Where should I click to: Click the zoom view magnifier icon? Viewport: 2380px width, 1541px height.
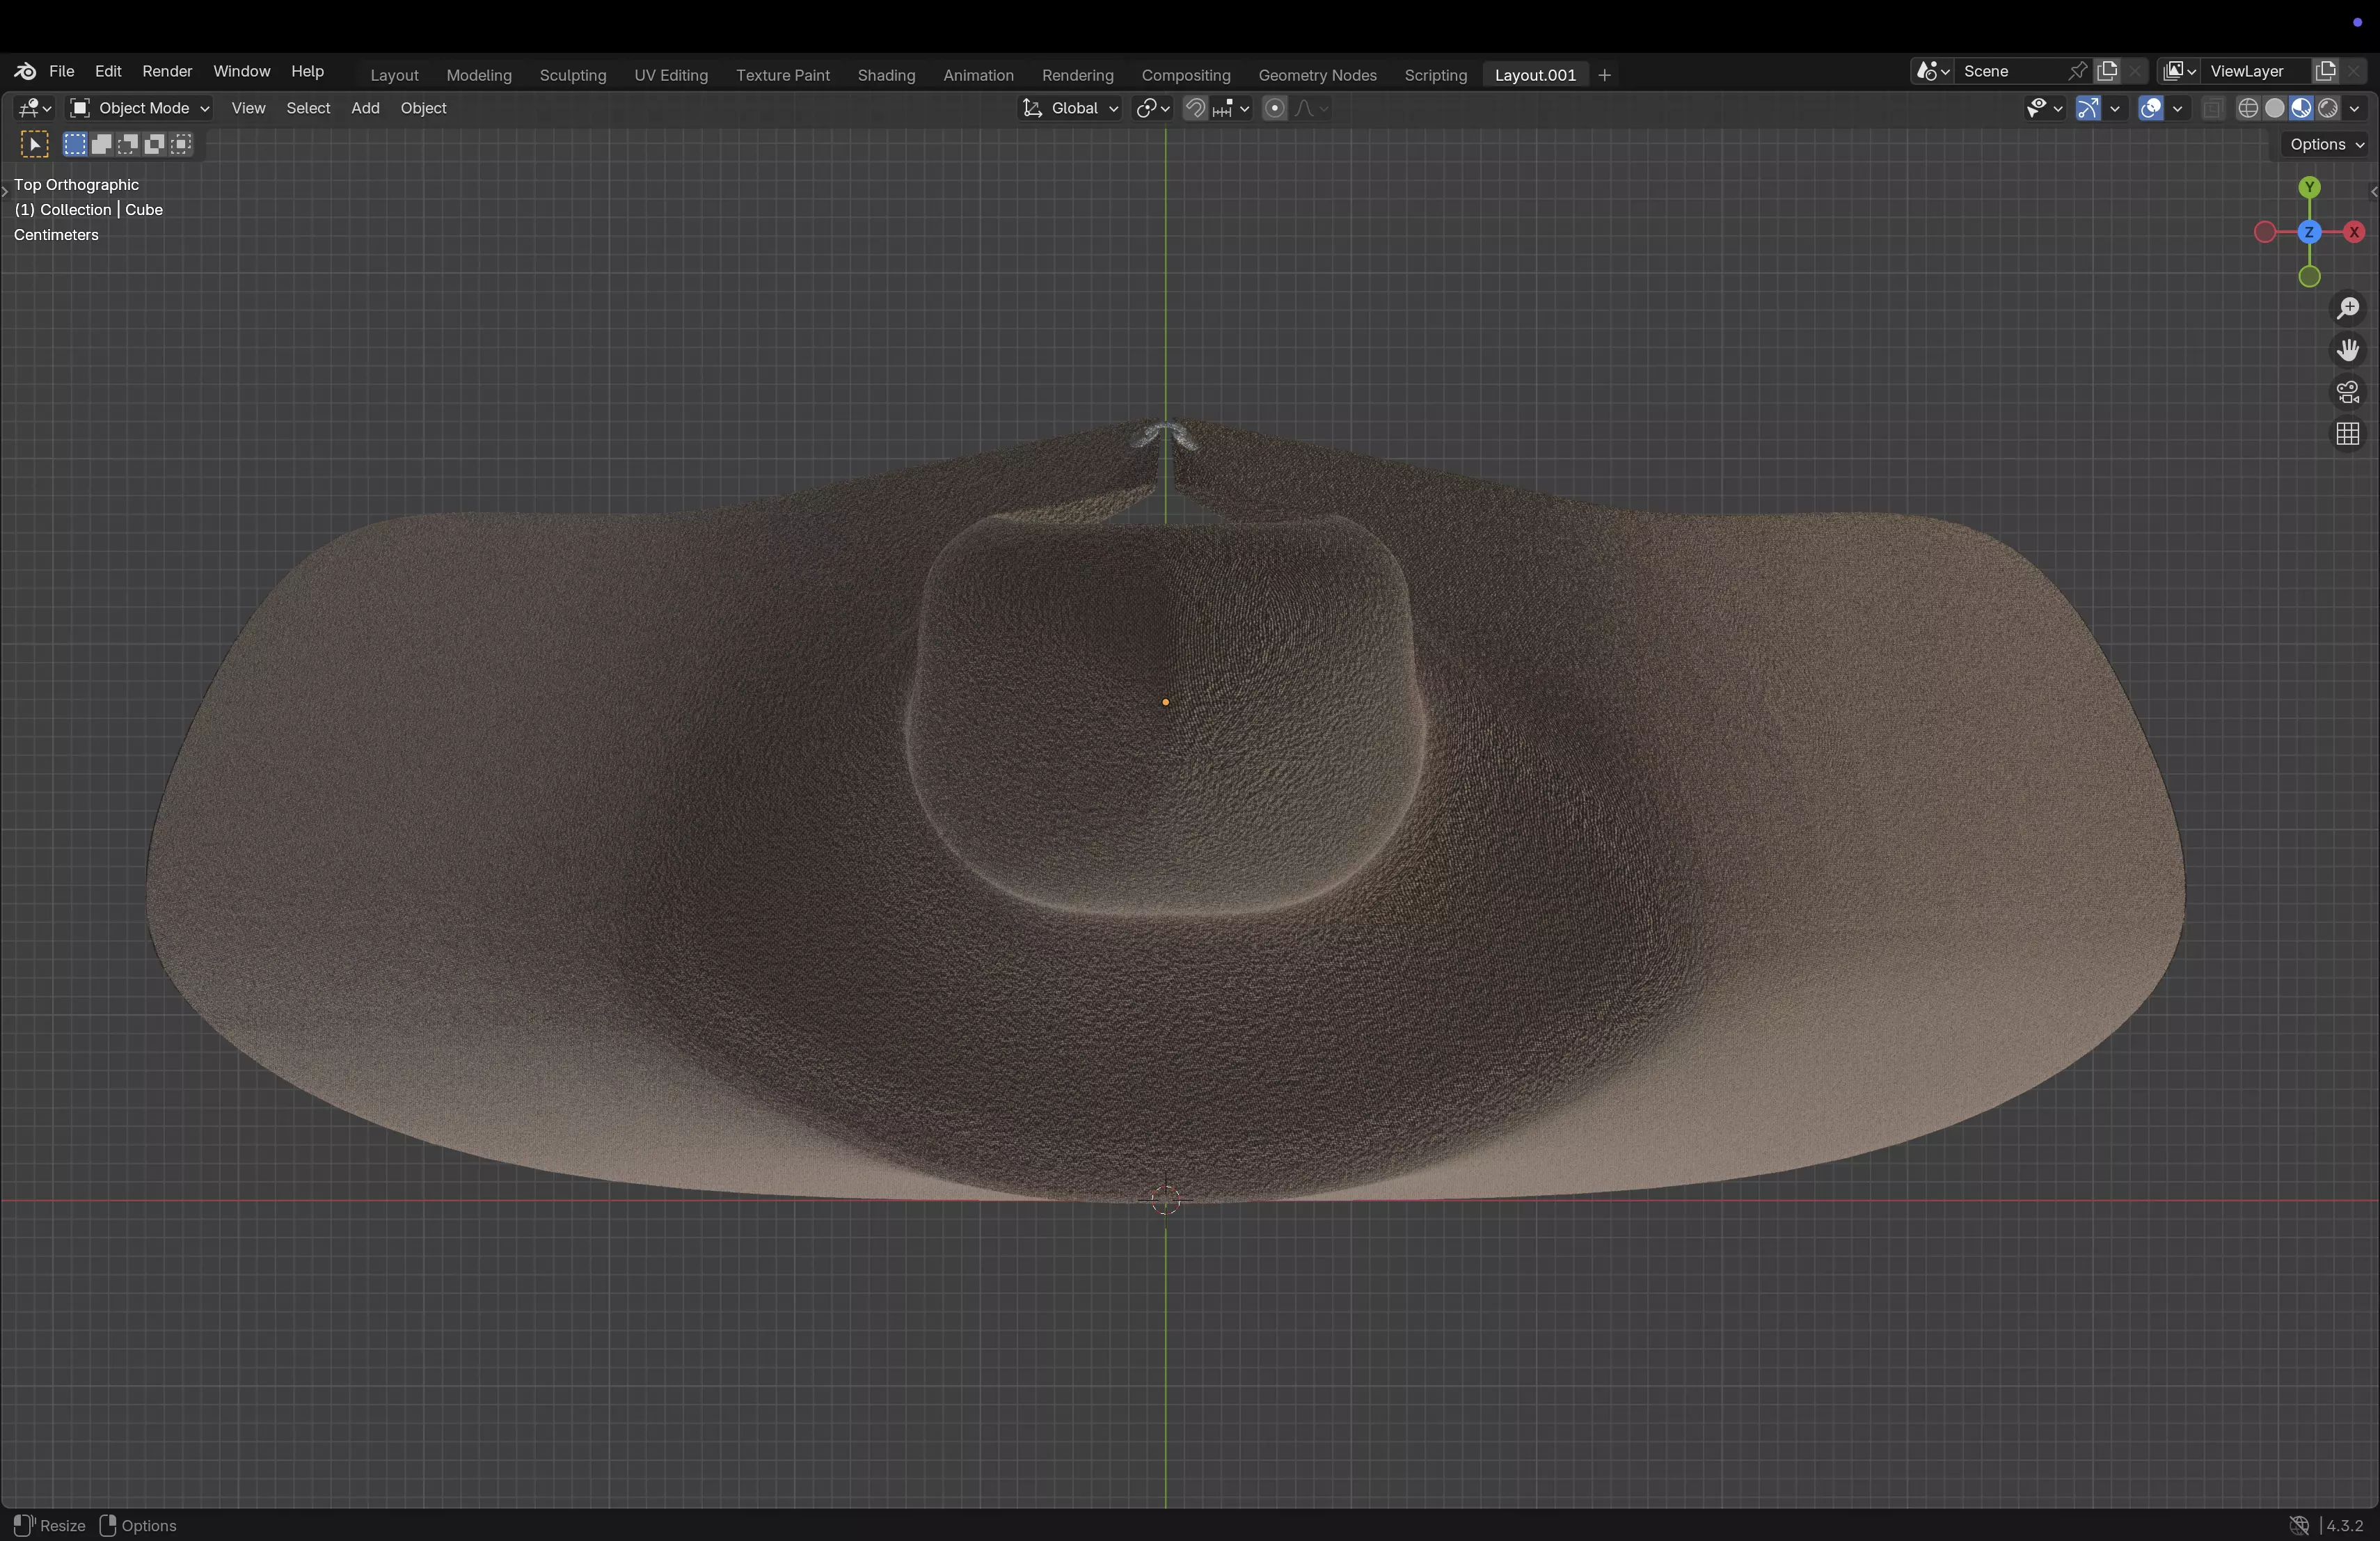click(x=2348, y=308)
